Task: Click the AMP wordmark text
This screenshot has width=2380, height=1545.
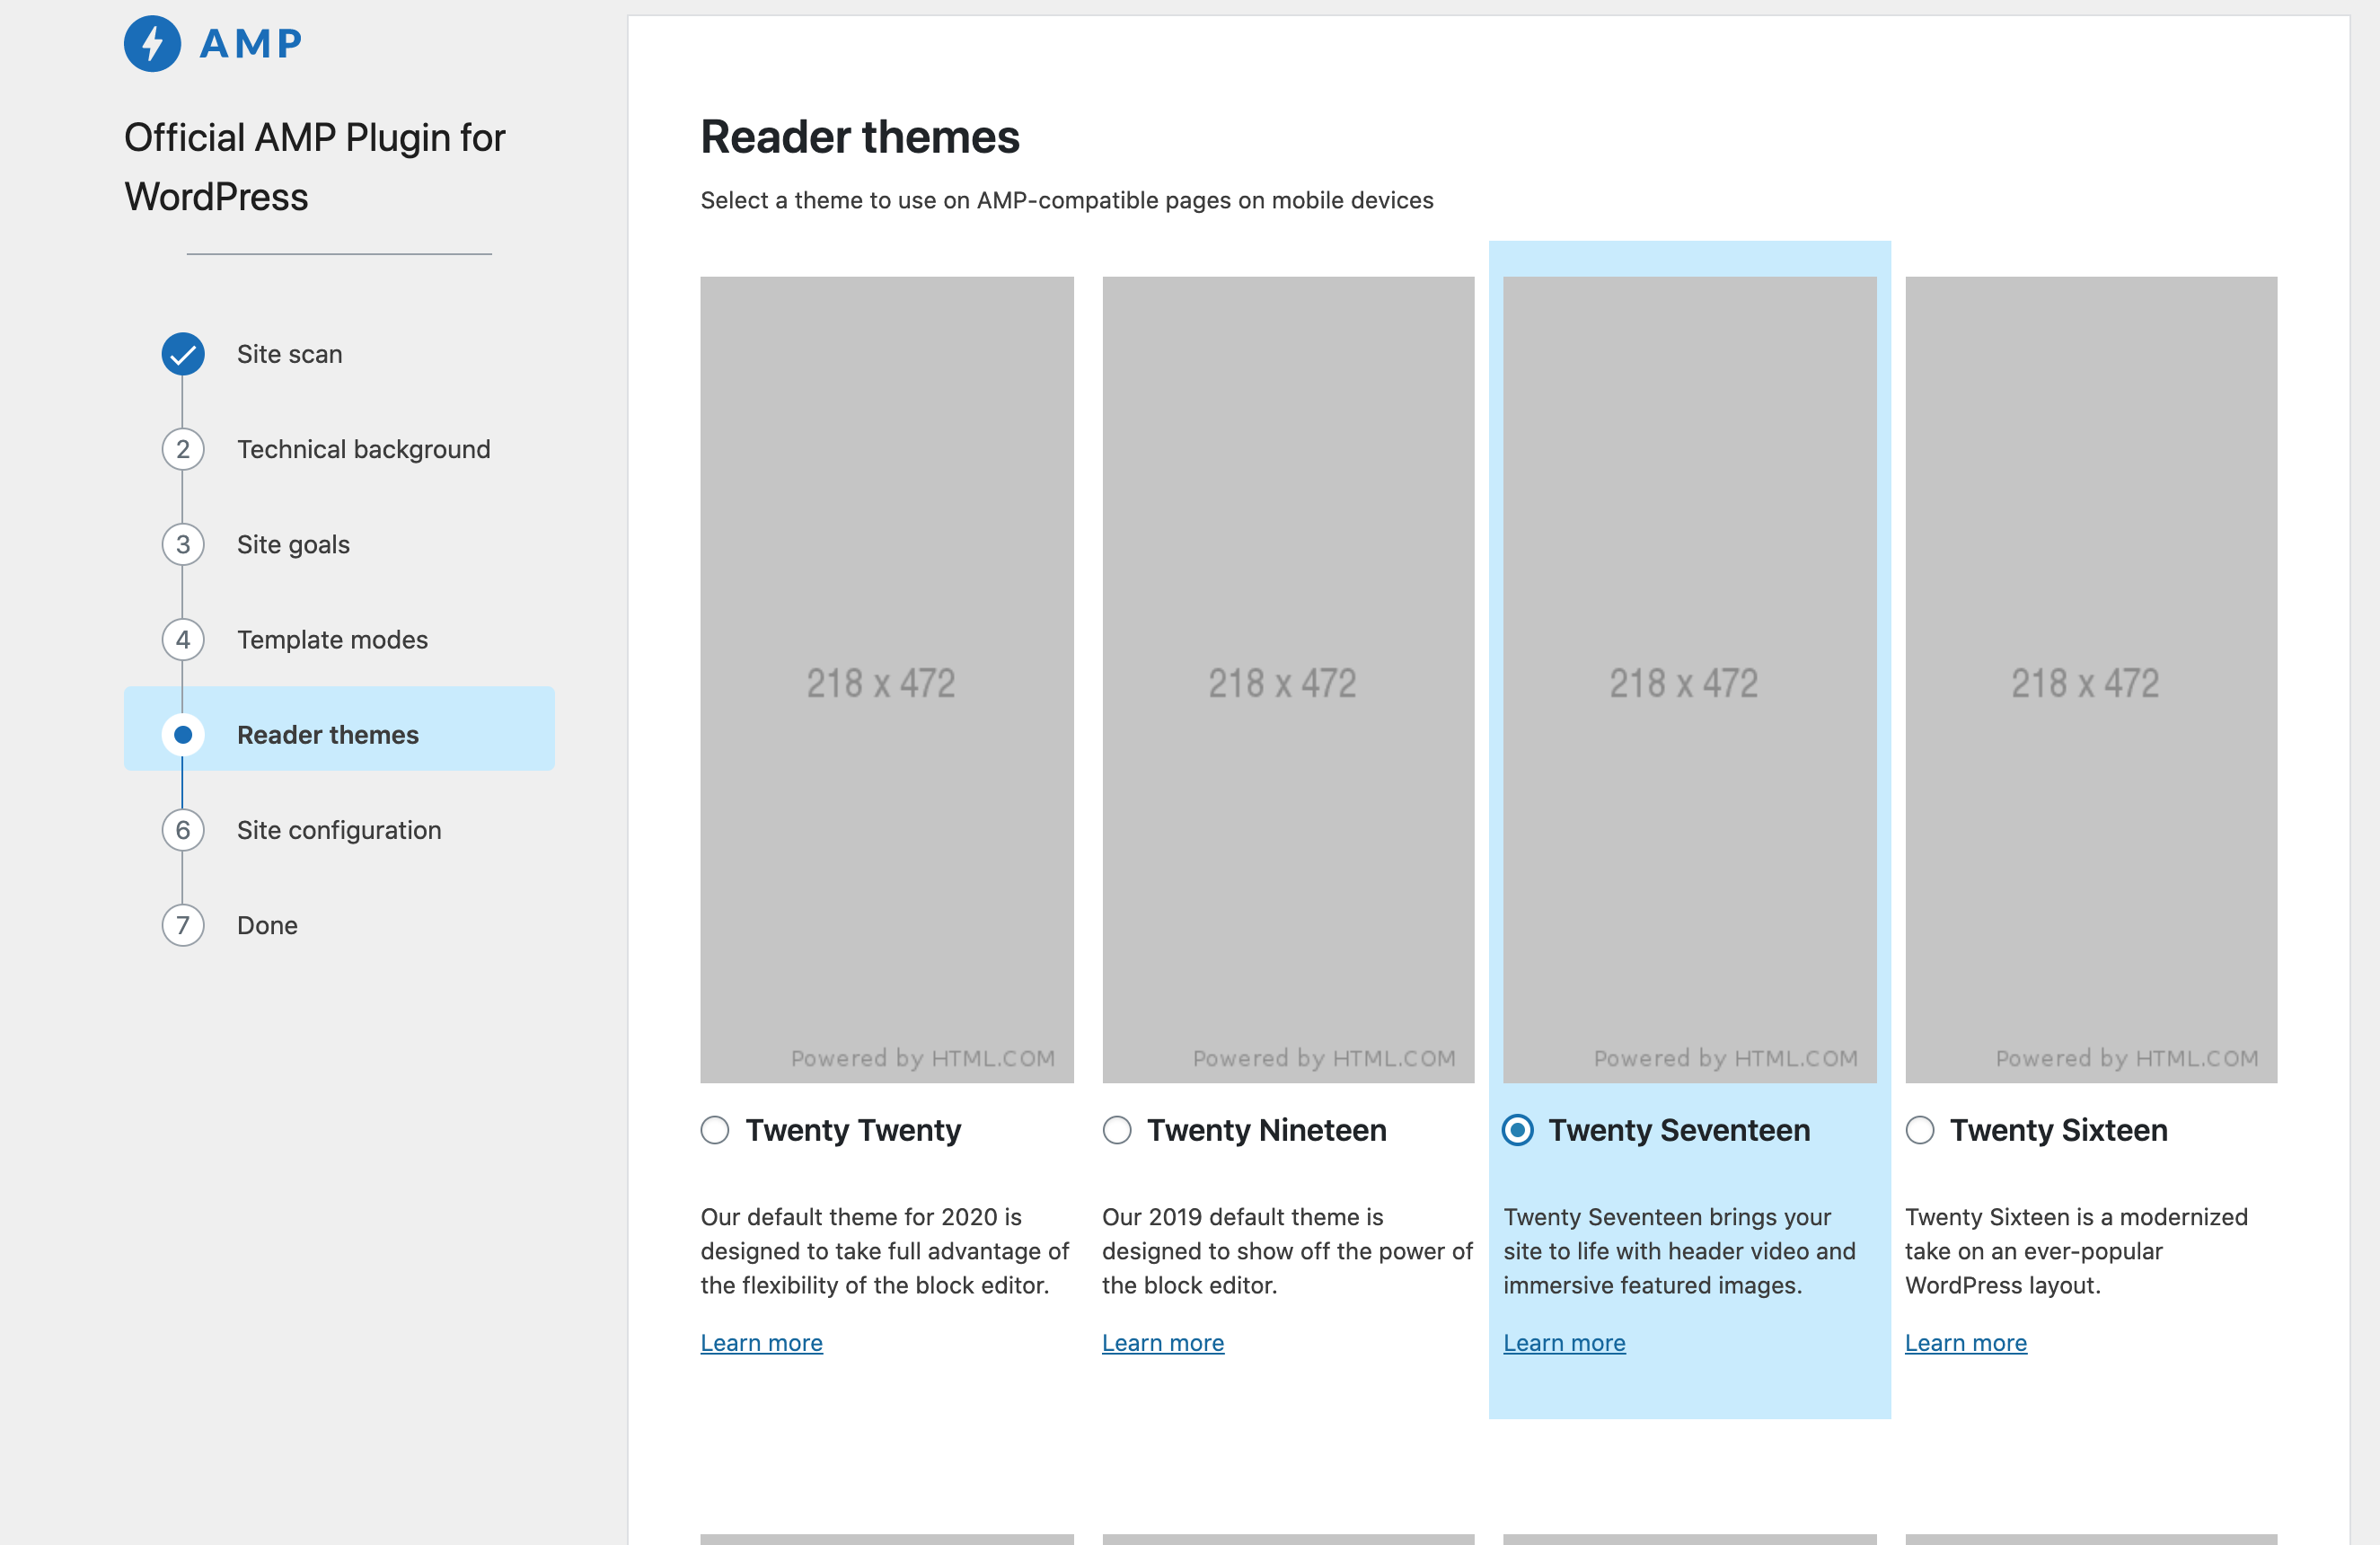Action: point(251,44)
